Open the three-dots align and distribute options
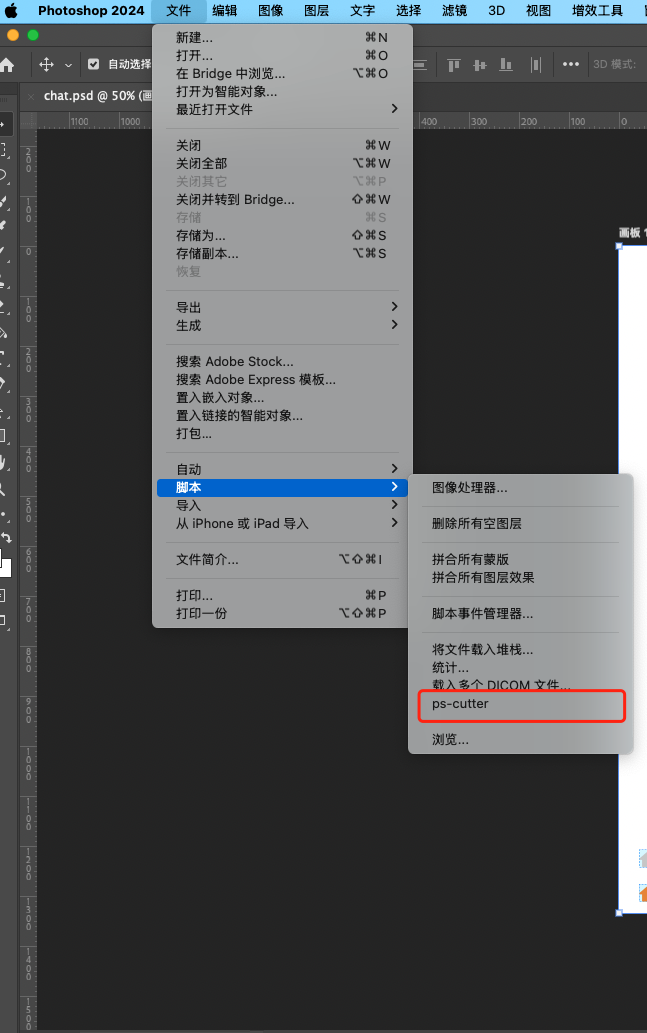The height and width of the screenshot is (1033, 647). (571, 65)
